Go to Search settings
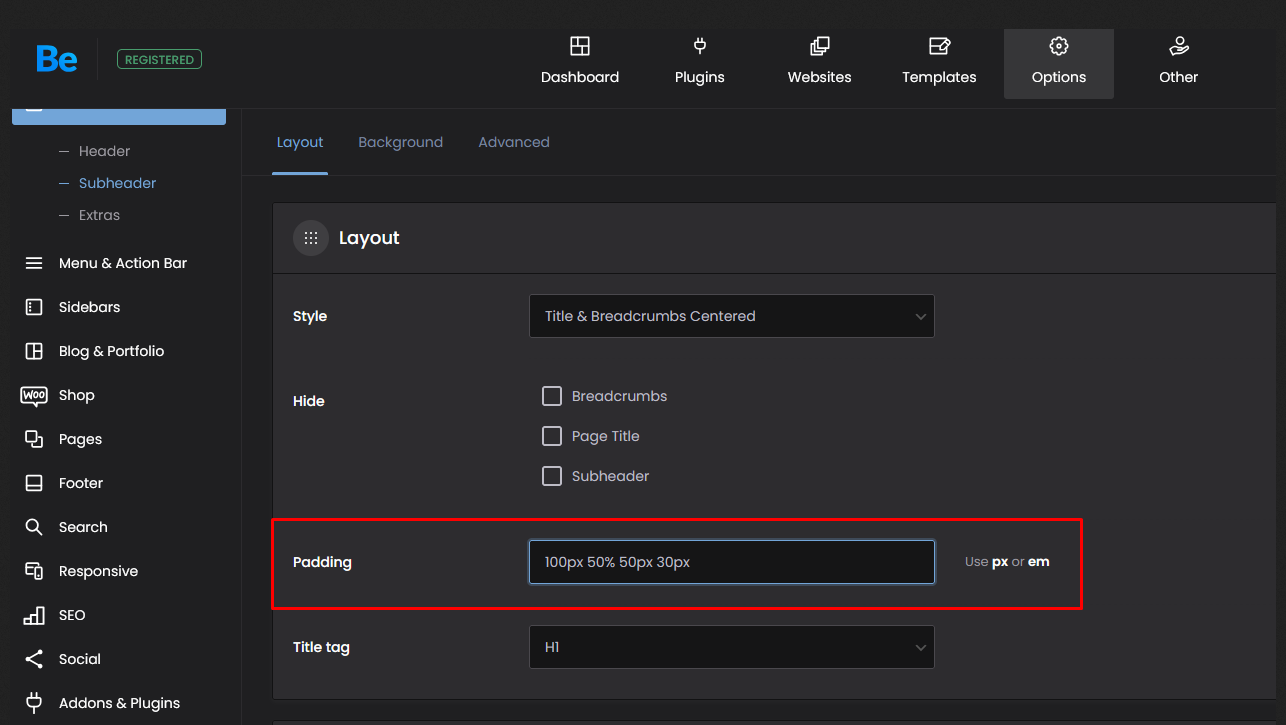Viewport: 1286px width, 725px height. click(x=83, y=527)
